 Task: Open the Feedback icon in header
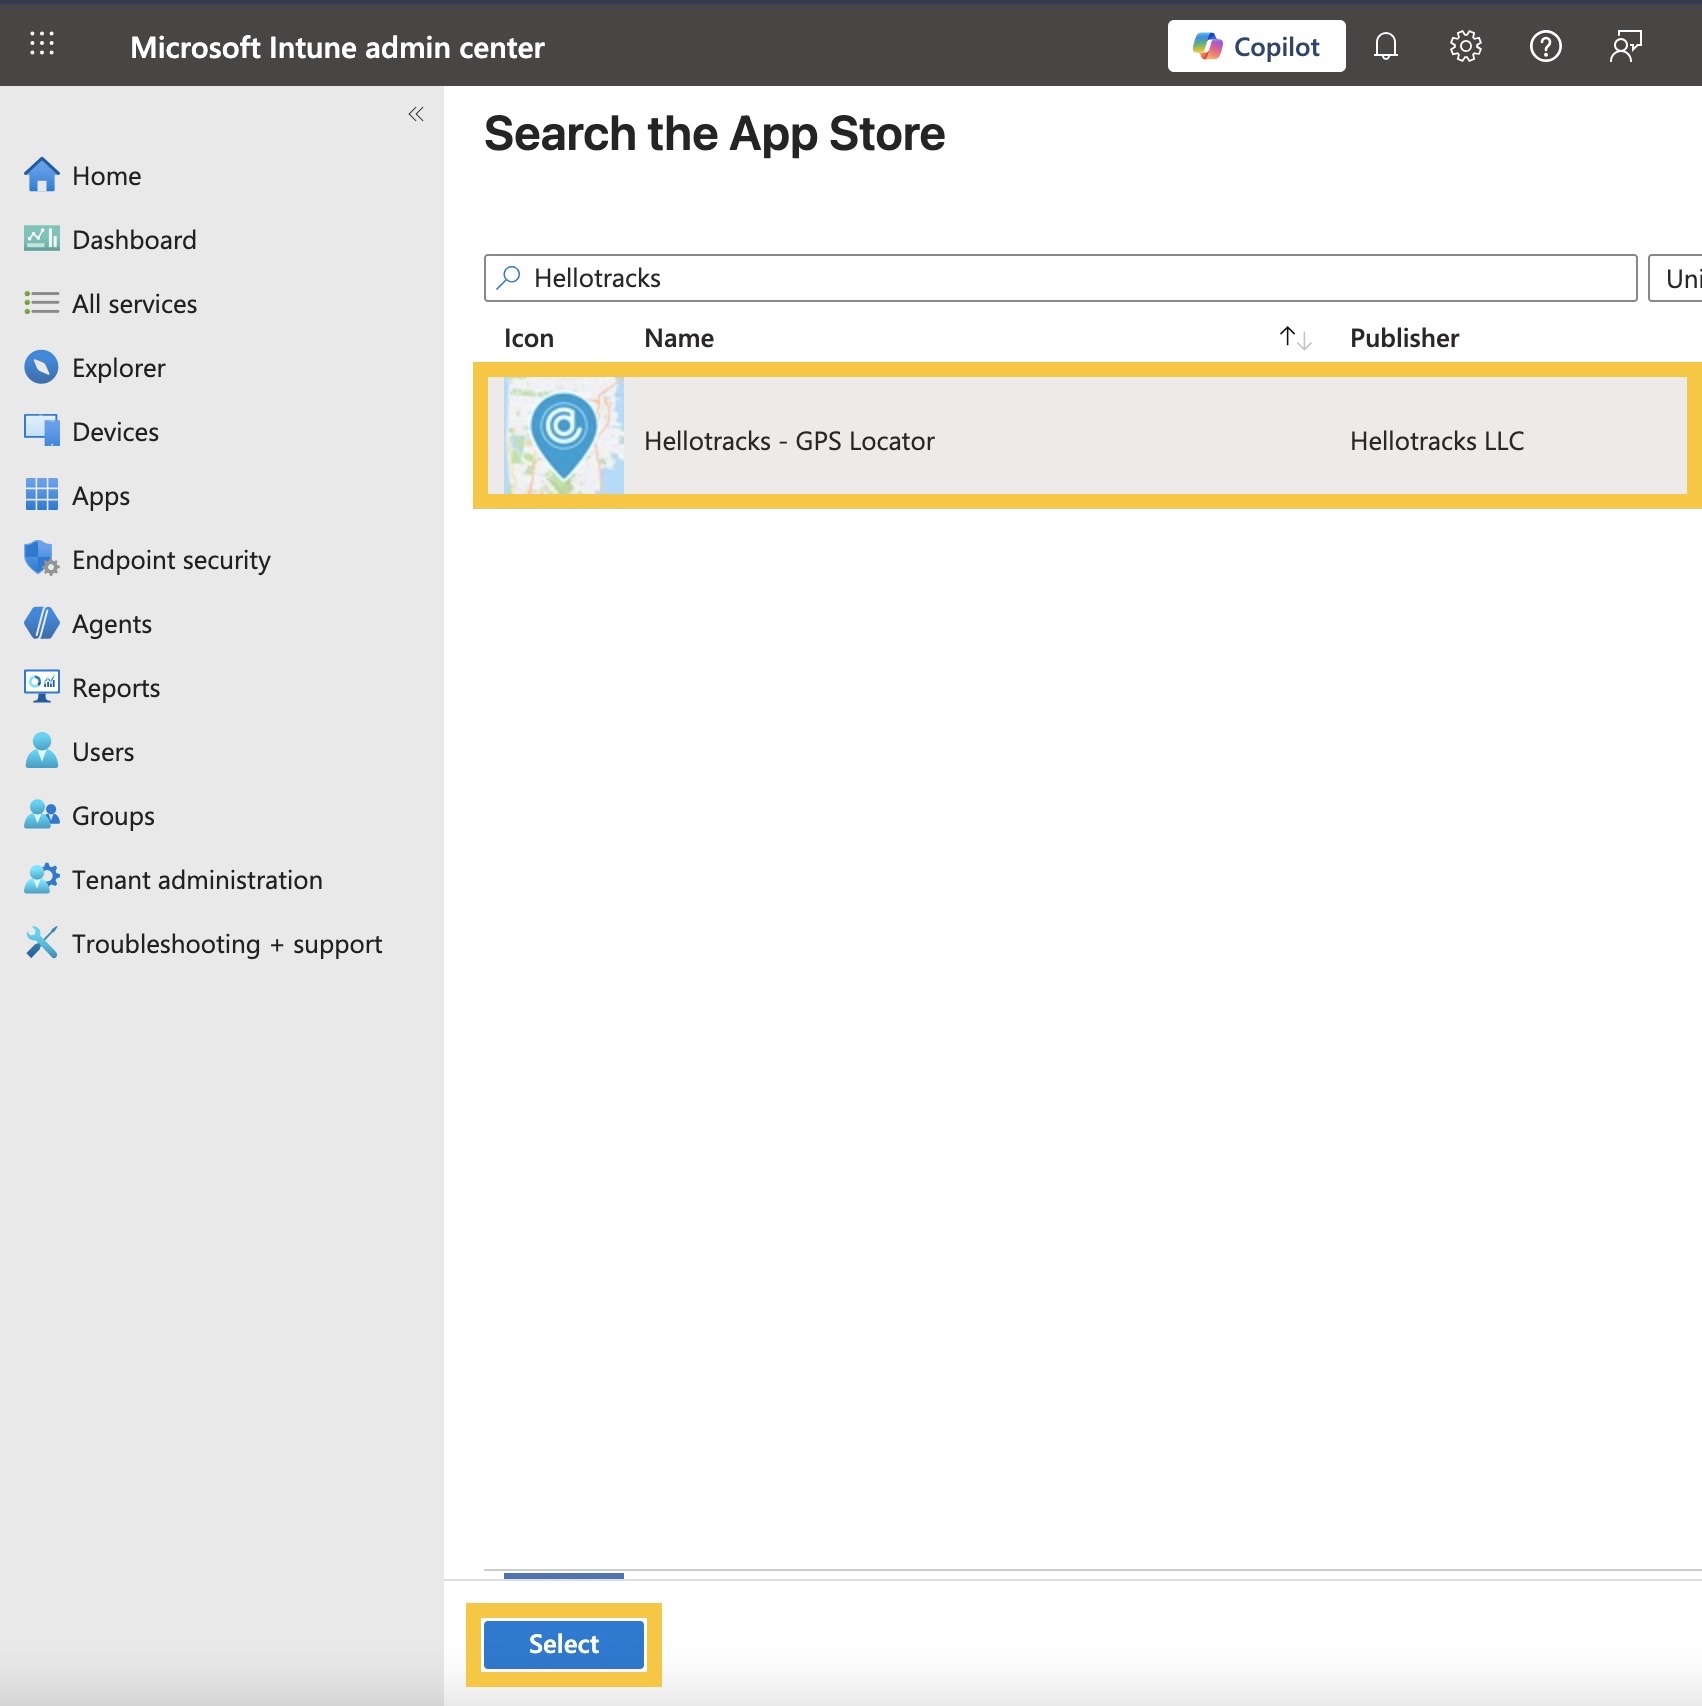(1625, 46)
